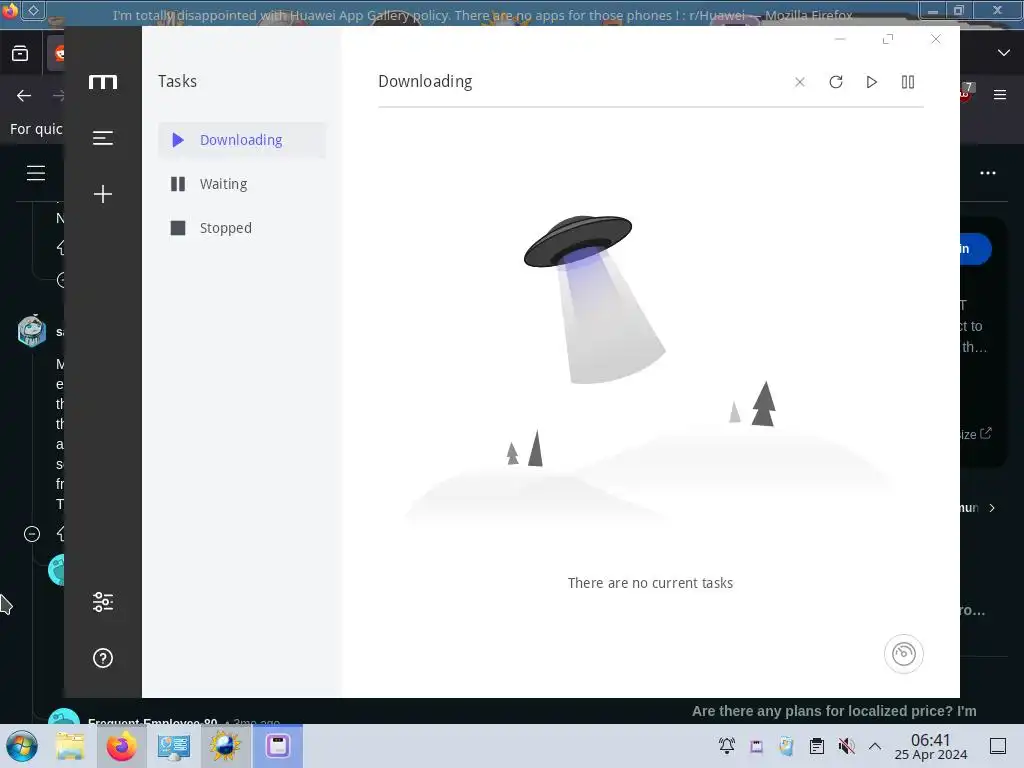Switch to Firefox in the taskbar
Viewport: 1024px width, 768px height.
[x=121, y=746]
